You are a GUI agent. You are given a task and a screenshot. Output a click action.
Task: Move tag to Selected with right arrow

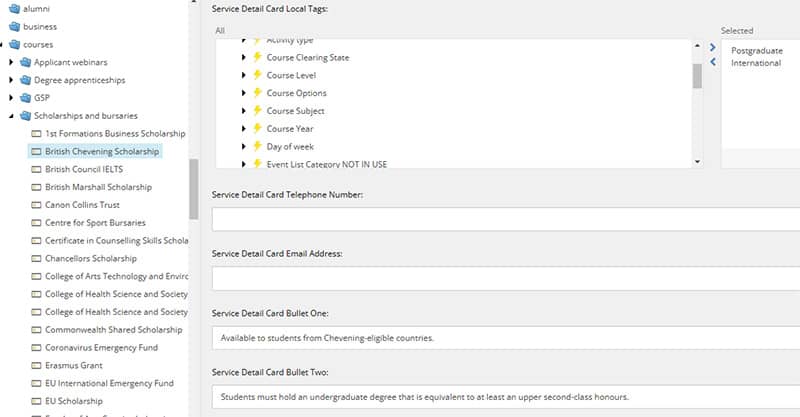(713, 47)
